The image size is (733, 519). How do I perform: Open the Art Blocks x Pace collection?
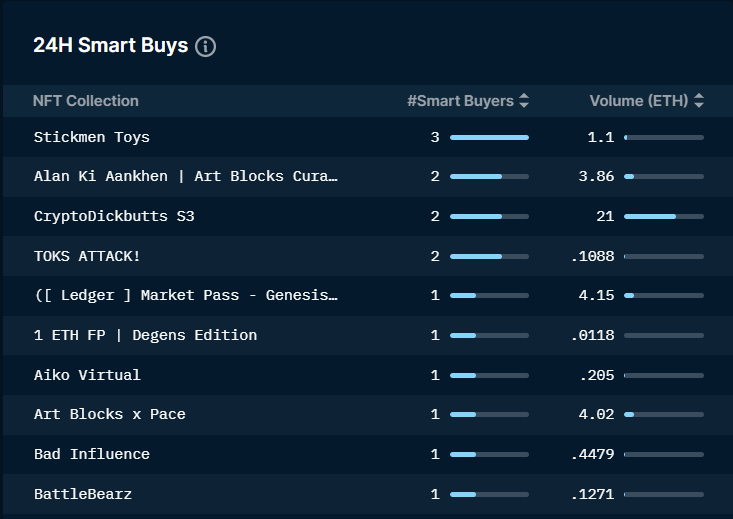[x=110, y=414]
